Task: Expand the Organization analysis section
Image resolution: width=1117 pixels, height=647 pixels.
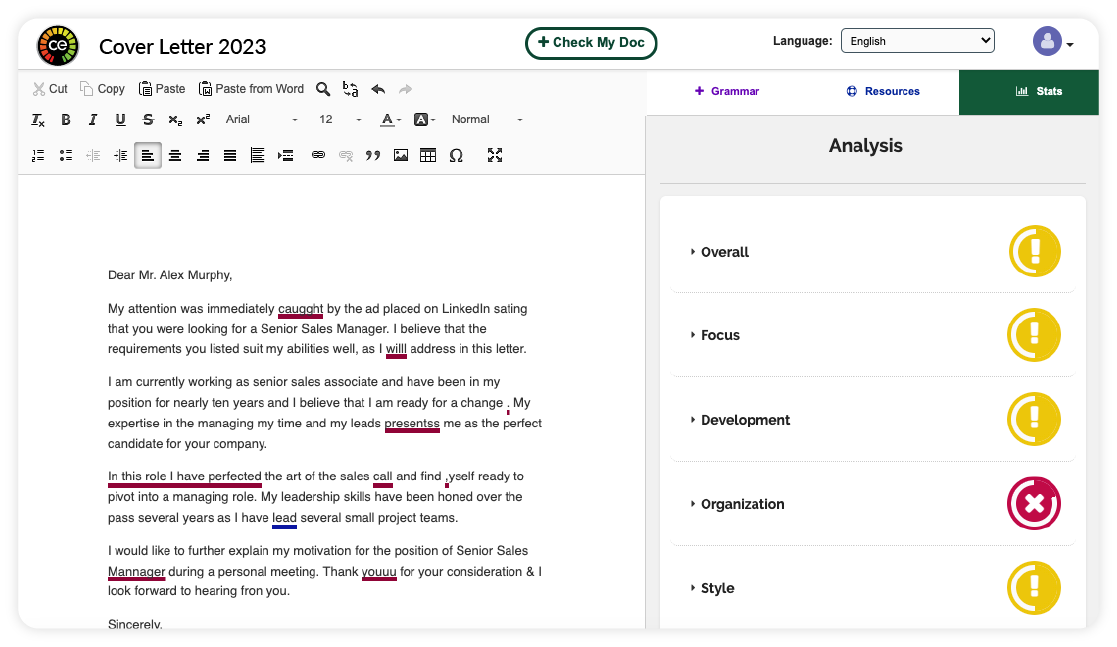Action: click(x=742, y=504)
